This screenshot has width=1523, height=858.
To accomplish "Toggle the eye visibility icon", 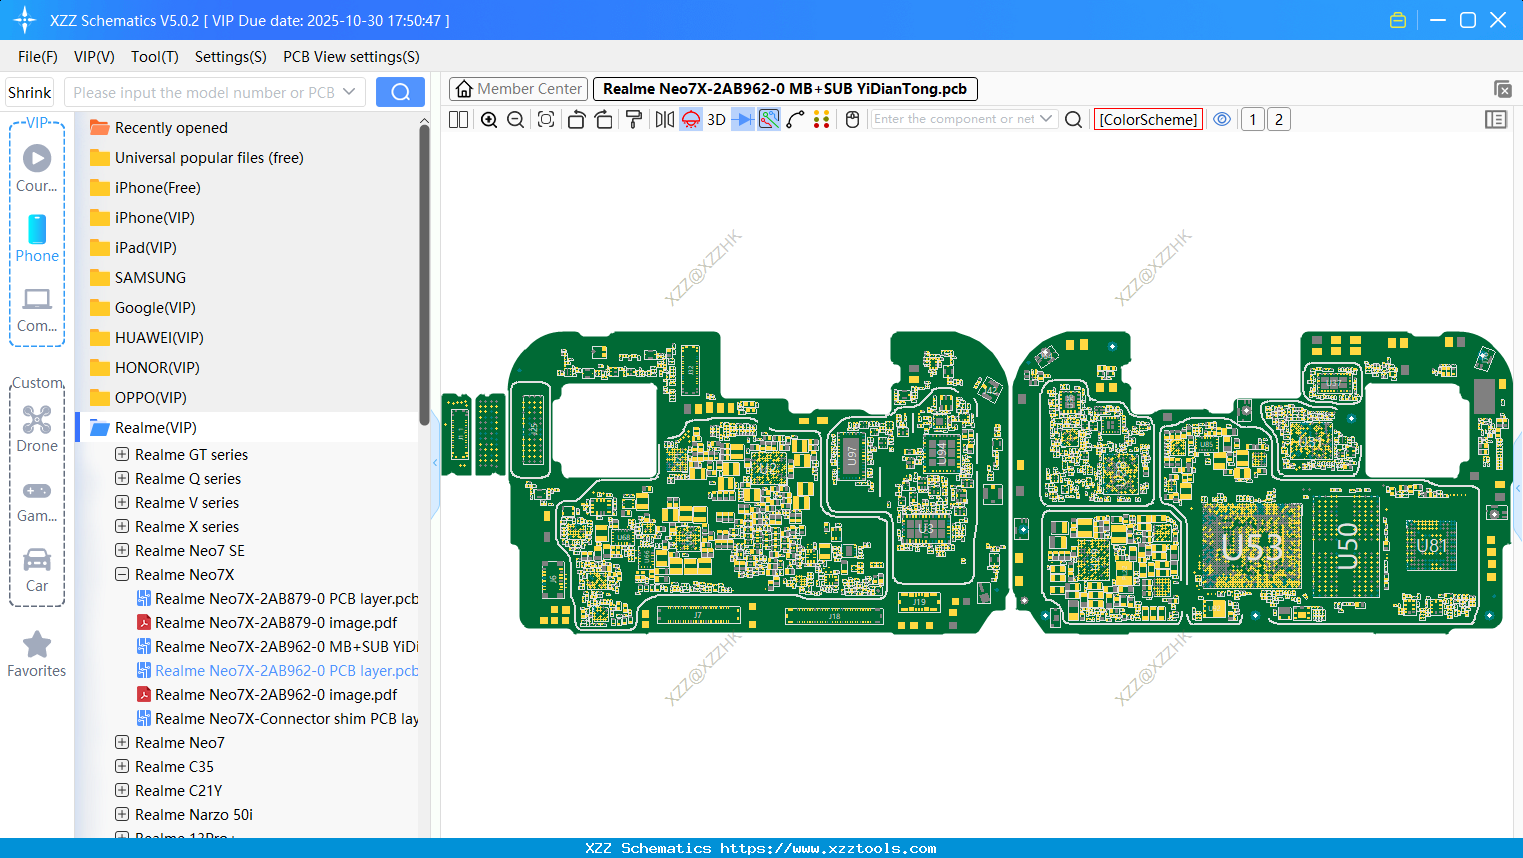I will click(1222, 119).
